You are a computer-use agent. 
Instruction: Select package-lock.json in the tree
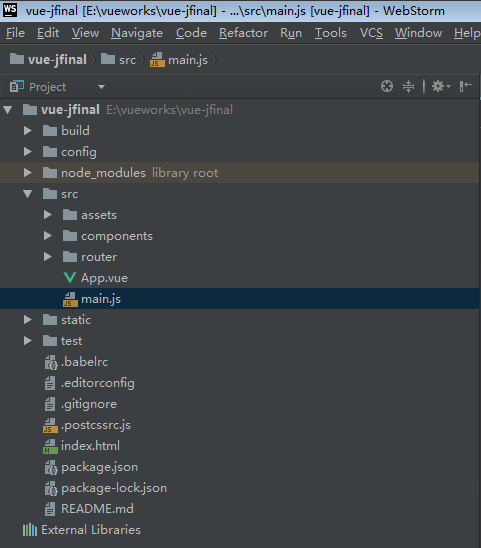point(114,488)
